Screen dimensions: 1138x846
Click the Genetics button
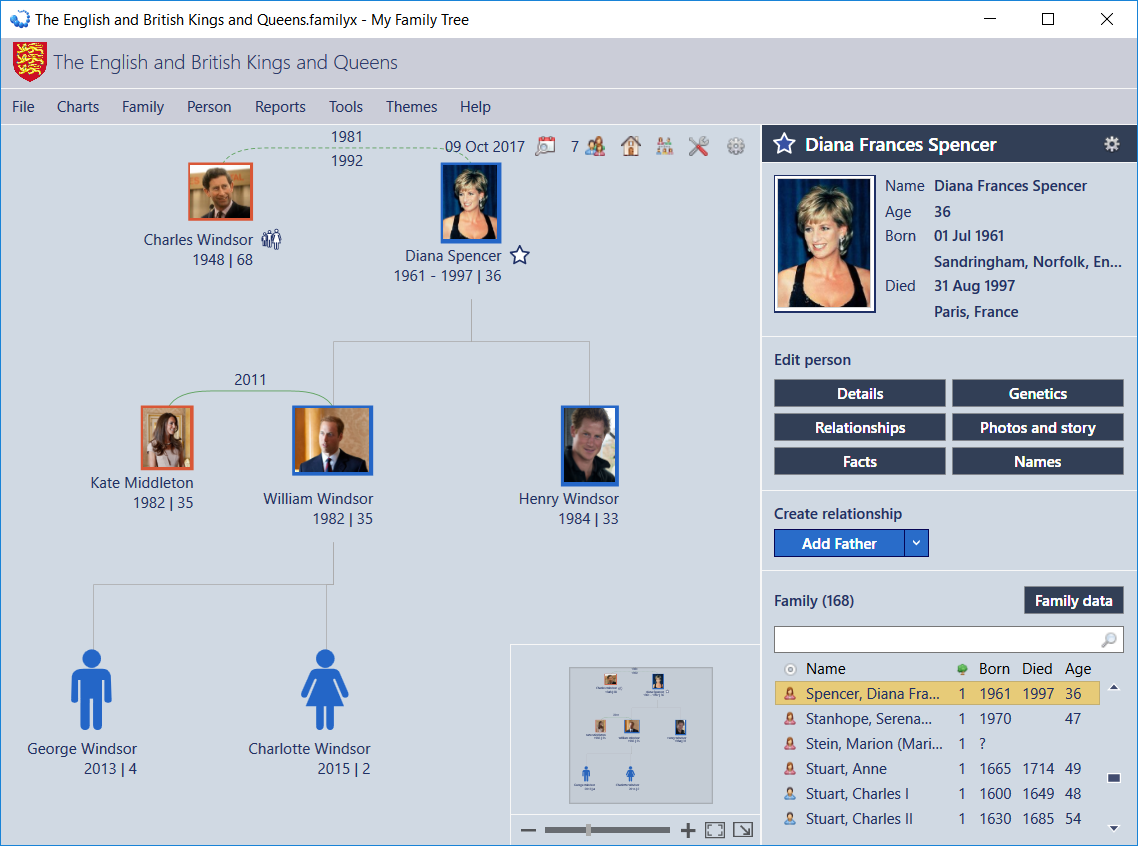[1037, 393]
